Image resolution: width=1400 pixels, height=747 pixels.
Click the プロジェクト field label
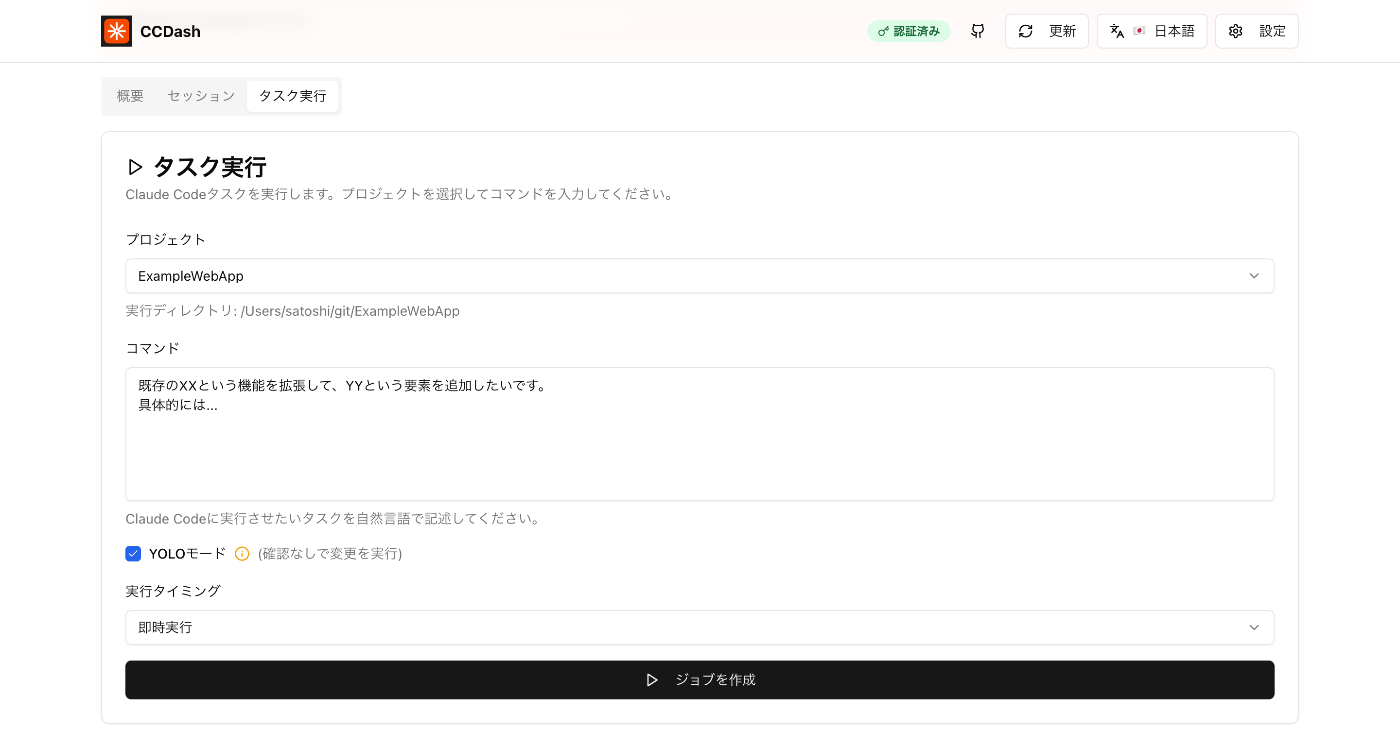pyautogui.click(x=166, y=240)
